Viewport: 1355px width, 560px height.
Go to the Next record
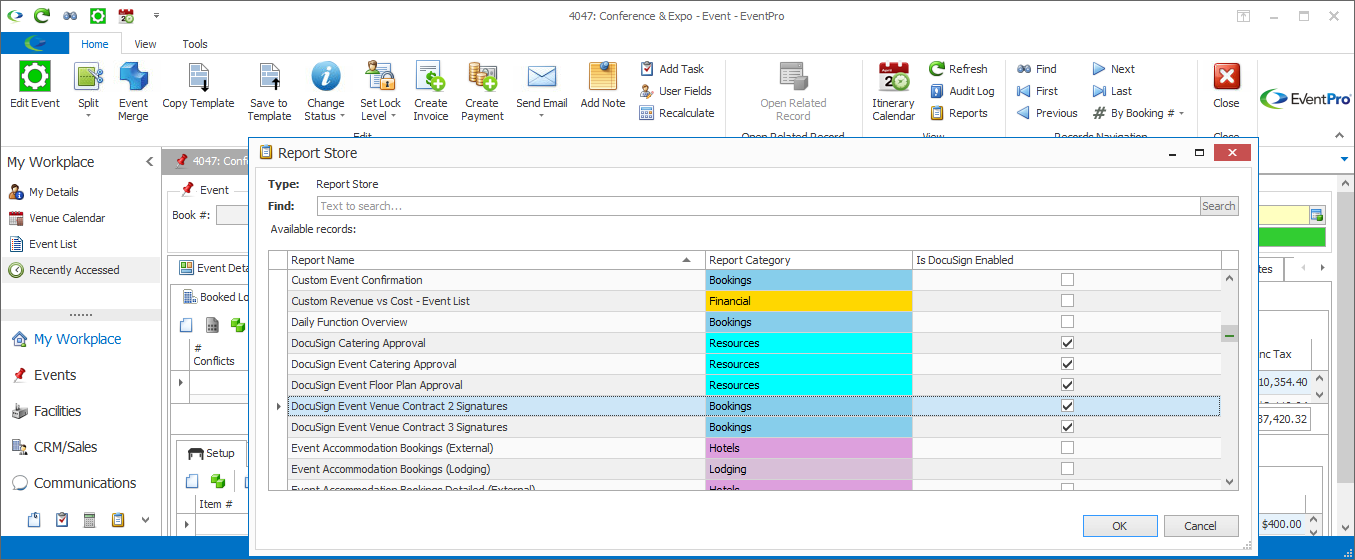[1113, 69]
